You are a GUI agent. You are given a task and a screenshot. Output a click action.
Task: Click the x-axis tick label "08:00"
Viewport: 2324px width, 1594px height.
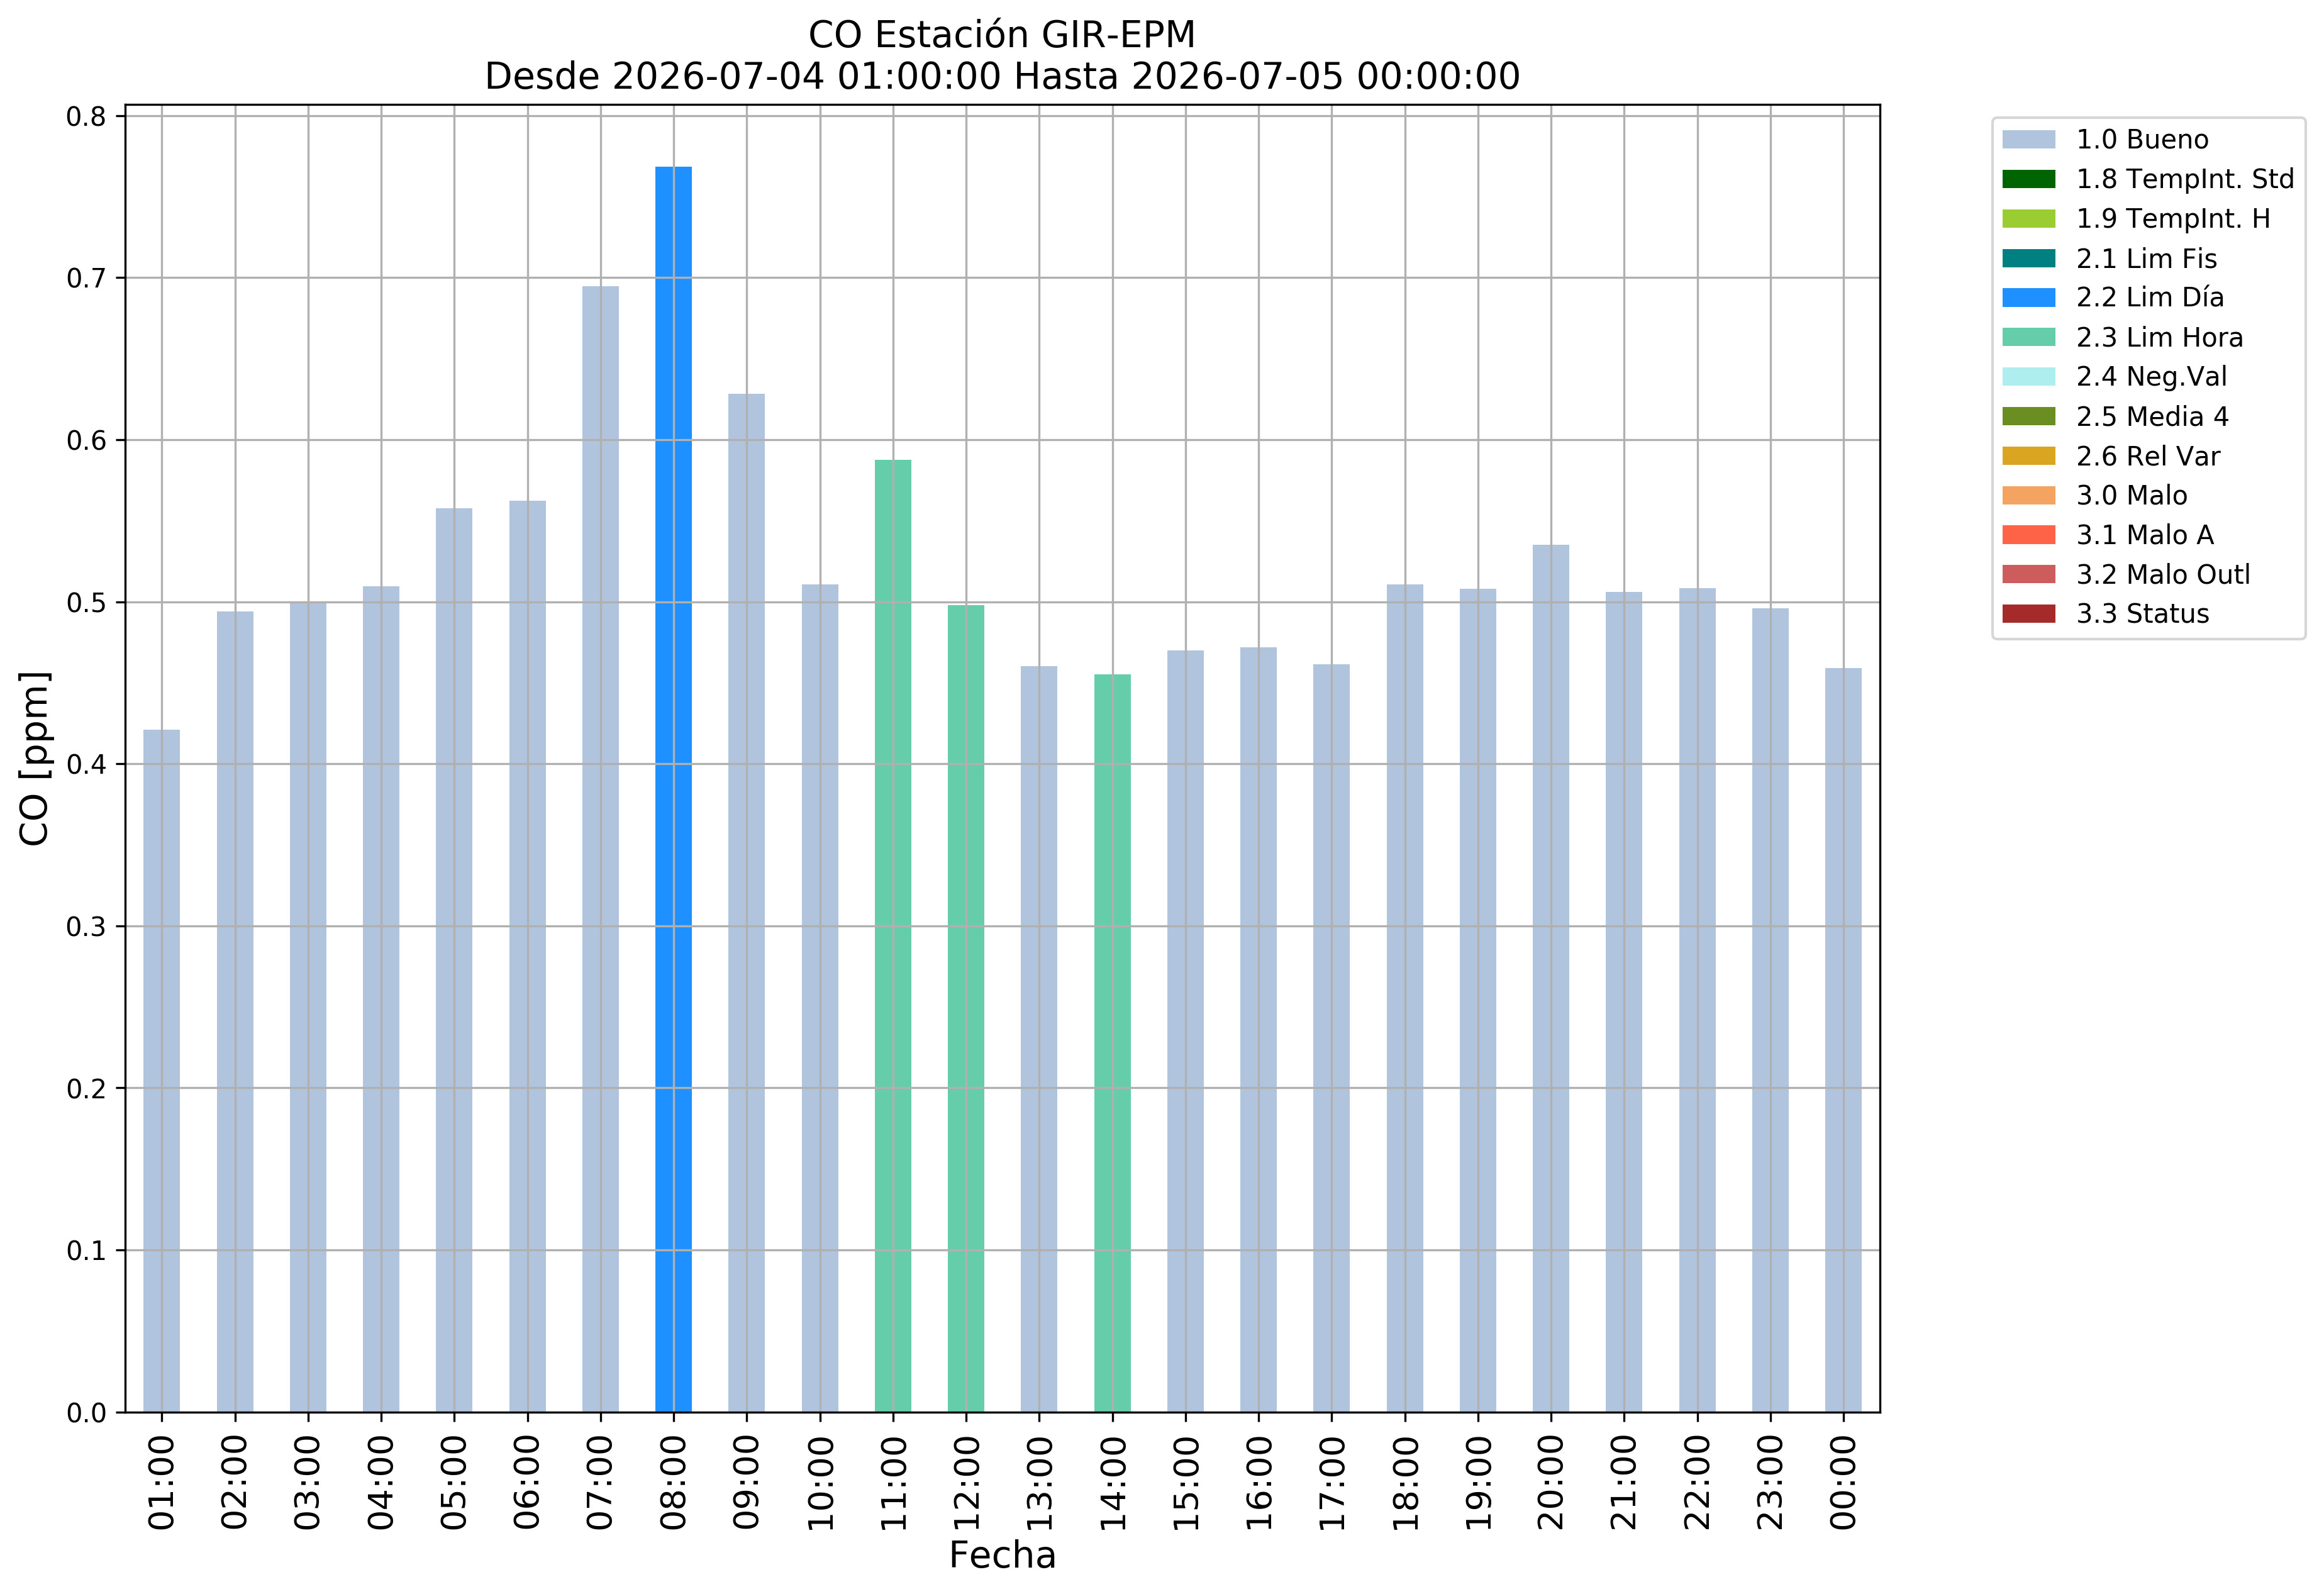click(x=674, y=1483)
